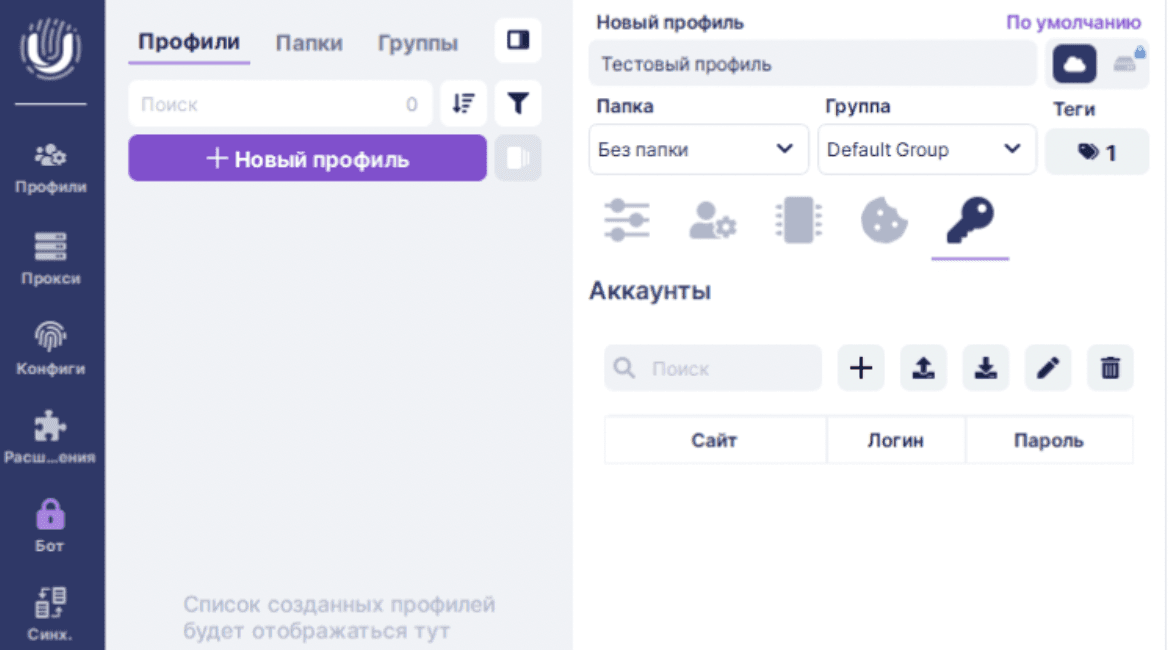Click the accounts upload arrow icon
Viewport: 1170px width, 651px height.
(924, 368)
